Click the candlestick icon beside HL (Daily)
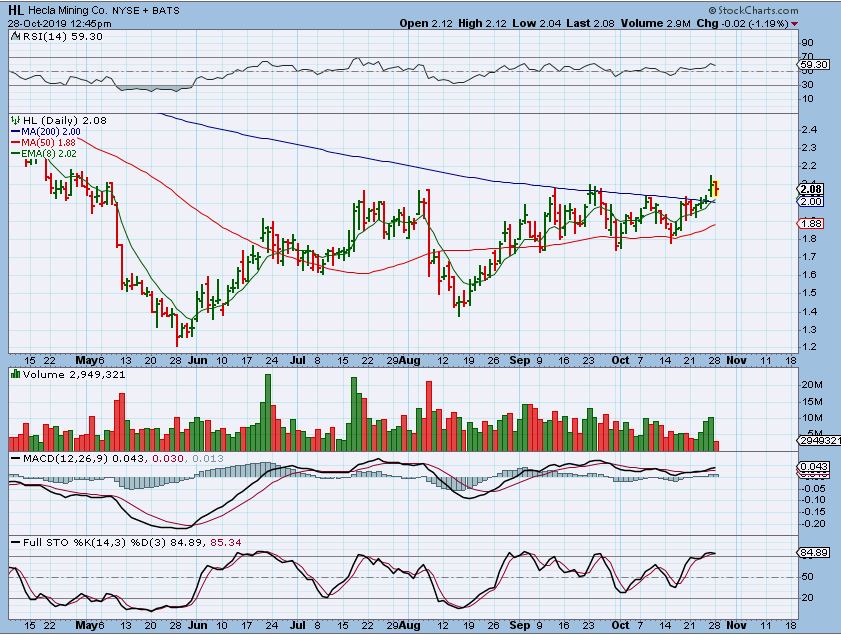841x635 pixels. [16, 121]
